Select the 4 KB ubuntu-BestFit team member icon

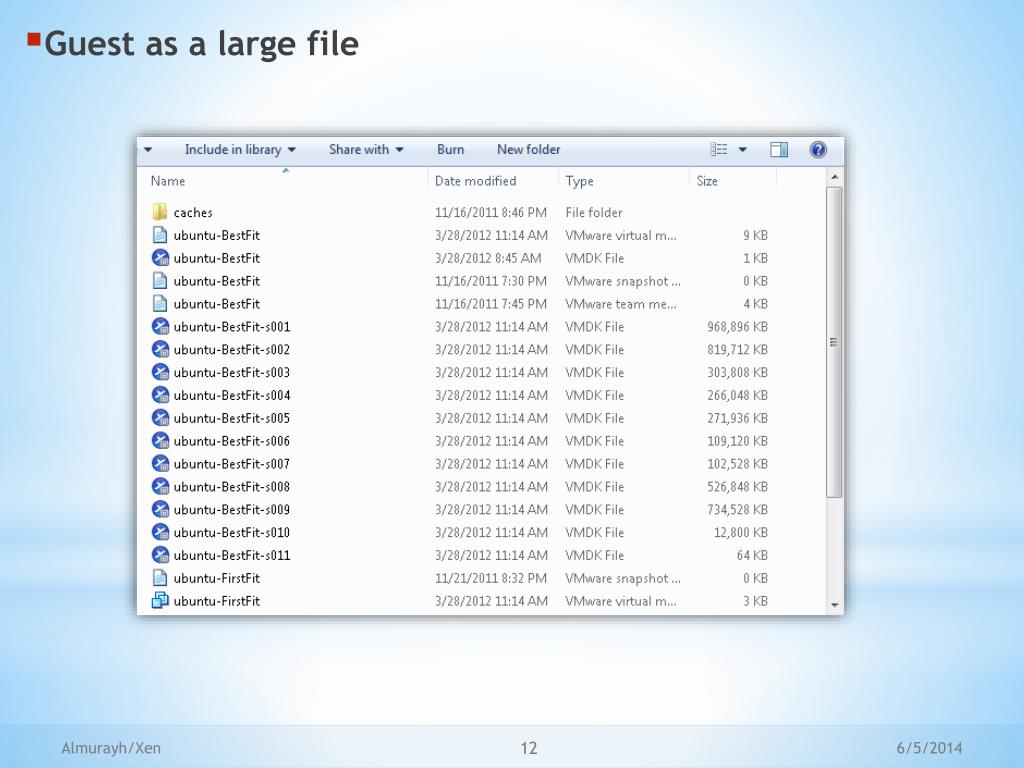click(160, 304)
